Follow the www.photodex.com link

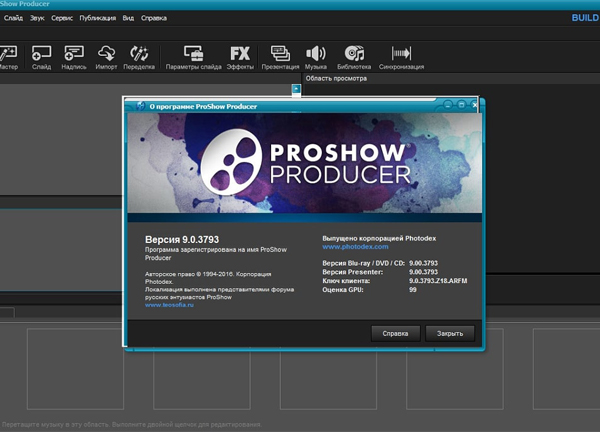click(355, 246)
